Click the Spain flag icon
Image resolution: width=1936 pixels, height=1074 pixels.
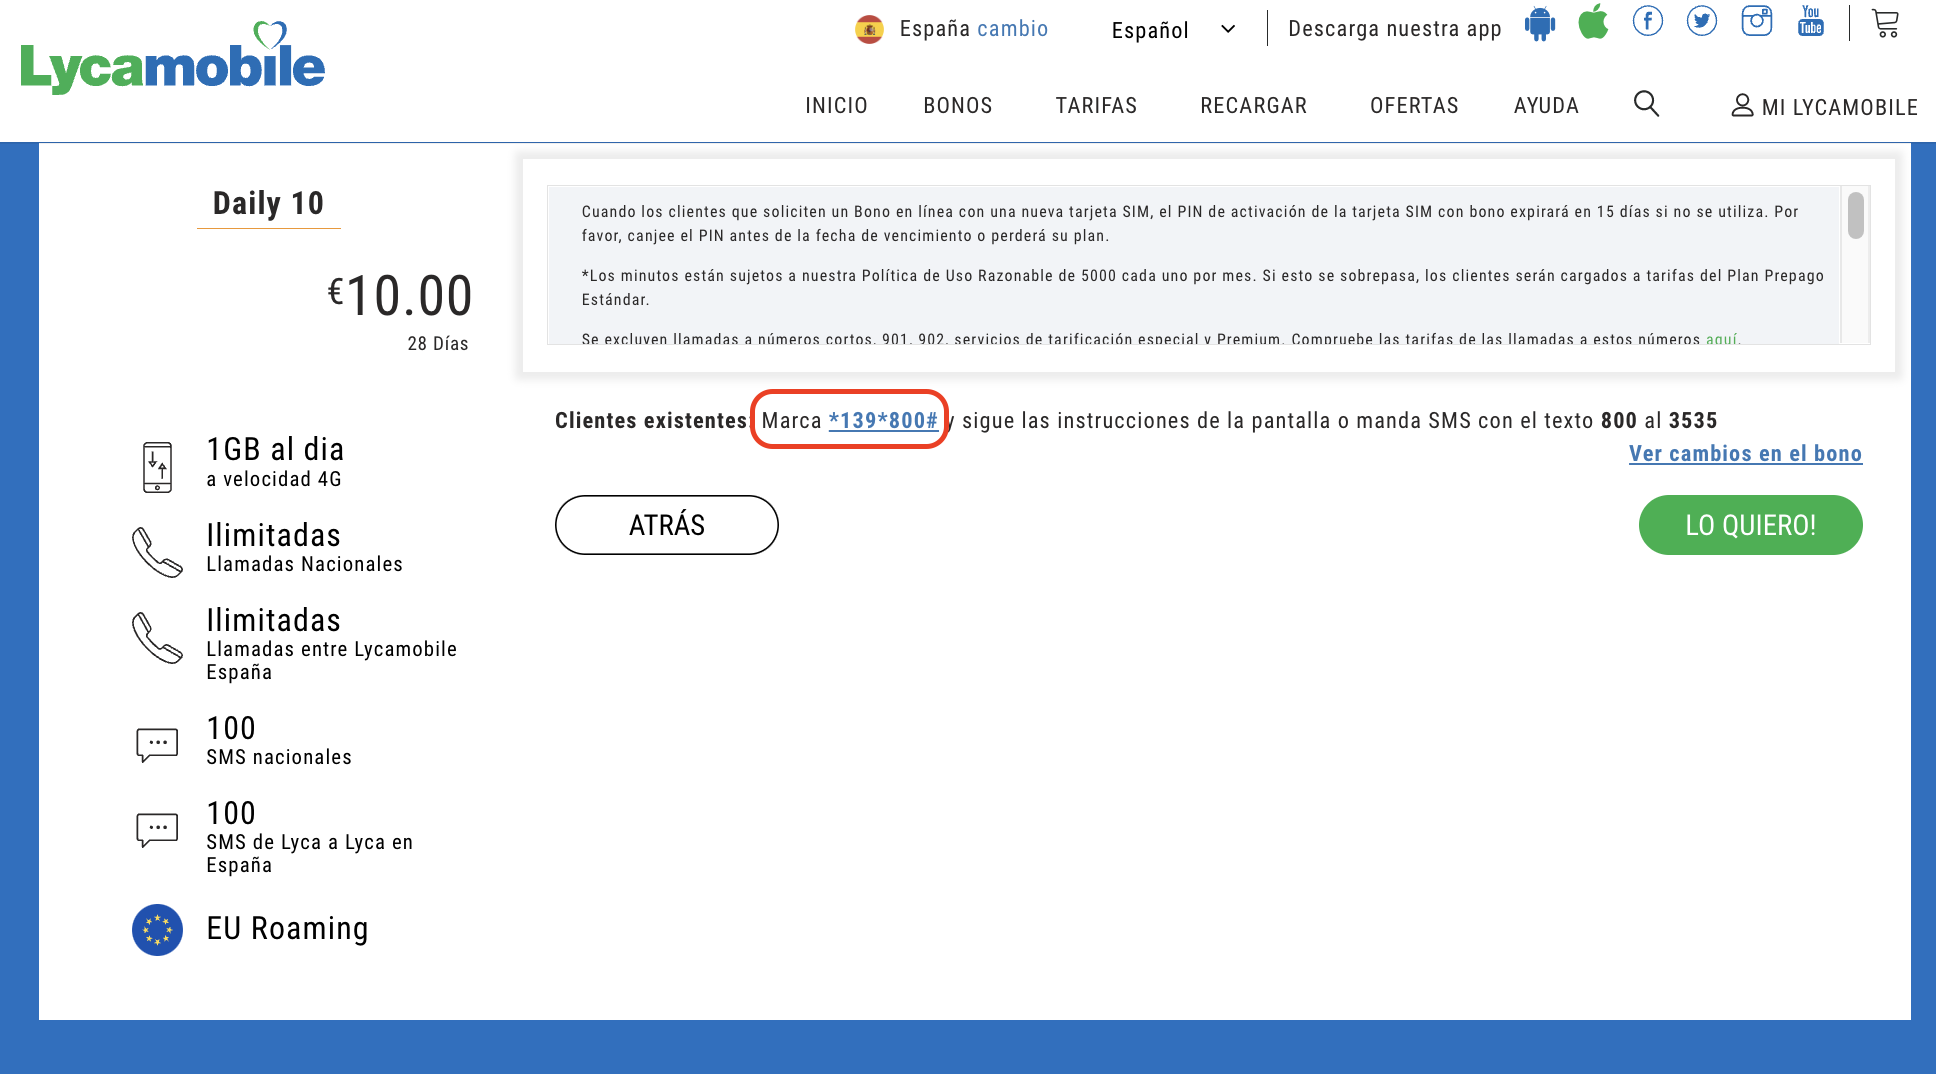click(x=869, y=29)
